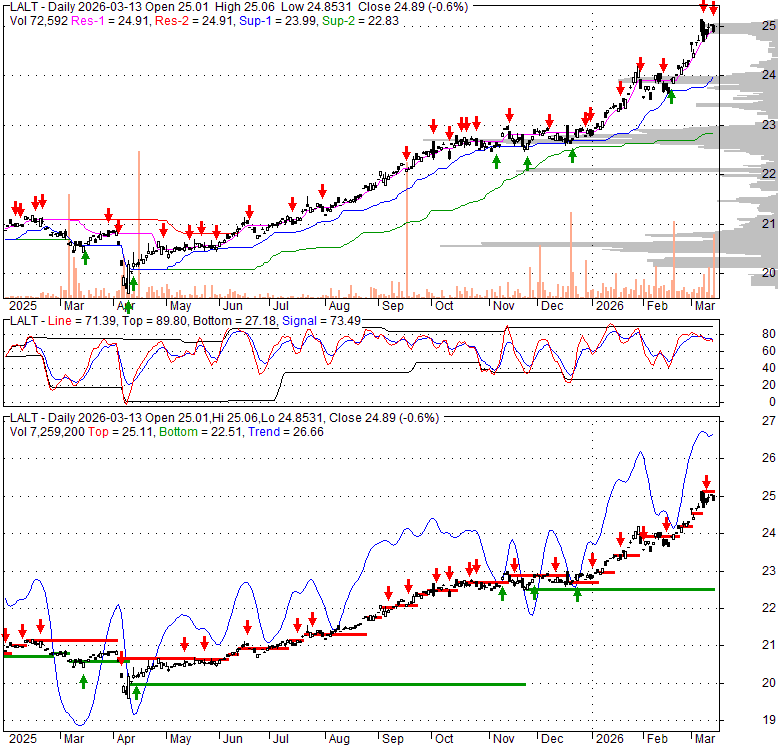Select the green arrow under mid-December in the top chart

pos(571,155)
